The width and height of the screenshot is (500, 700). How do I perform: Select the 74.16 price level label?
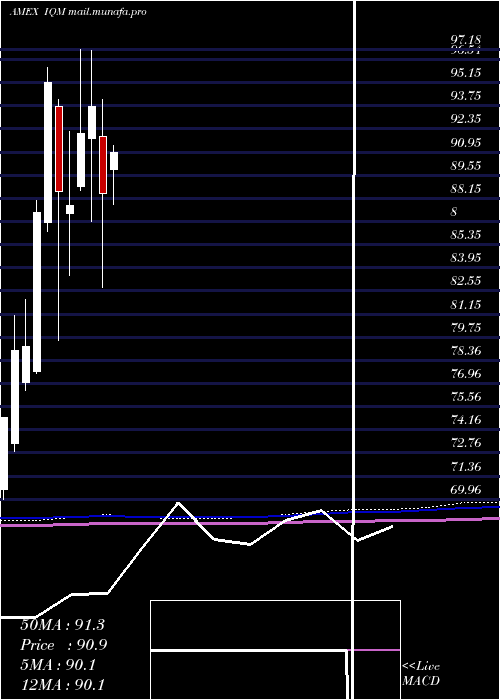466,420
